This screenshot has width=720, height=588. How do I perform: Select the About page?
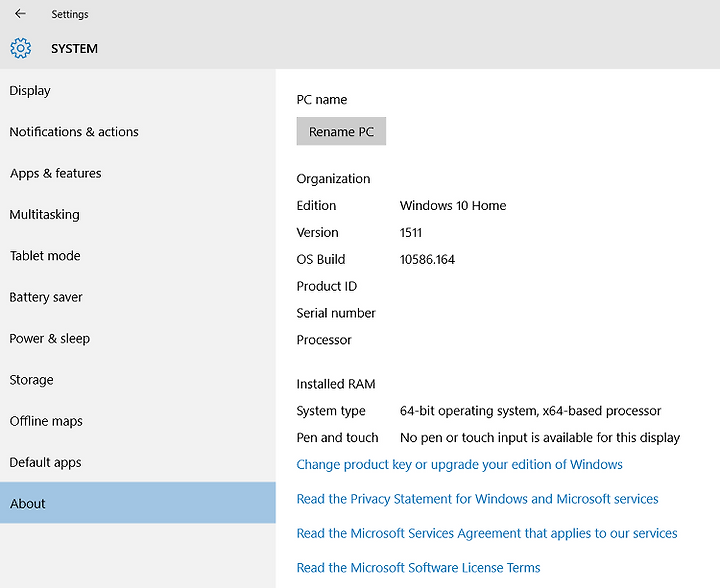(x=138, y=503)
